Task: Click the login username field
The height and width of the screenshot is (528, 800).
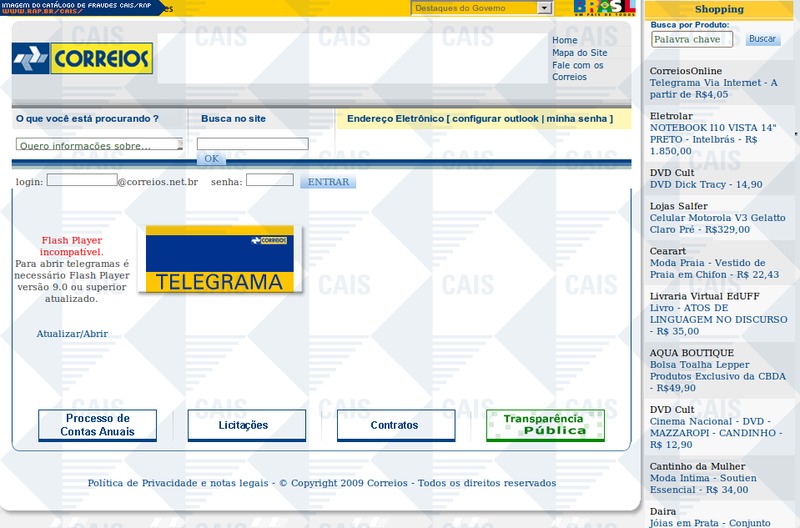Action: coord(81,181)
